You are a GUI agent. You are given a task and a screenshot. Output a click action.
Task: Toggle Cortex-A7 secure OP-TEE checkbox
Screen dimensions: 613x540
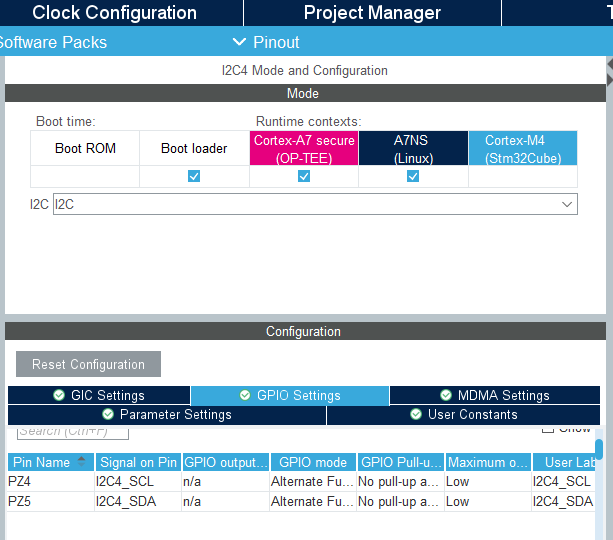click(x=304, y=176)
